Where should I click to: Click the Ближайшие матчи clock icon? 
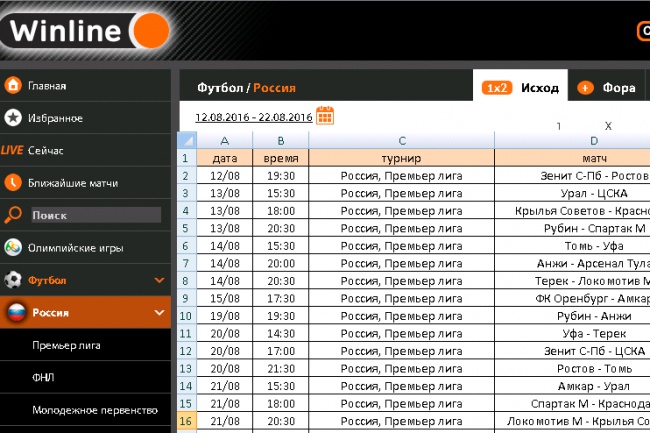13,183
